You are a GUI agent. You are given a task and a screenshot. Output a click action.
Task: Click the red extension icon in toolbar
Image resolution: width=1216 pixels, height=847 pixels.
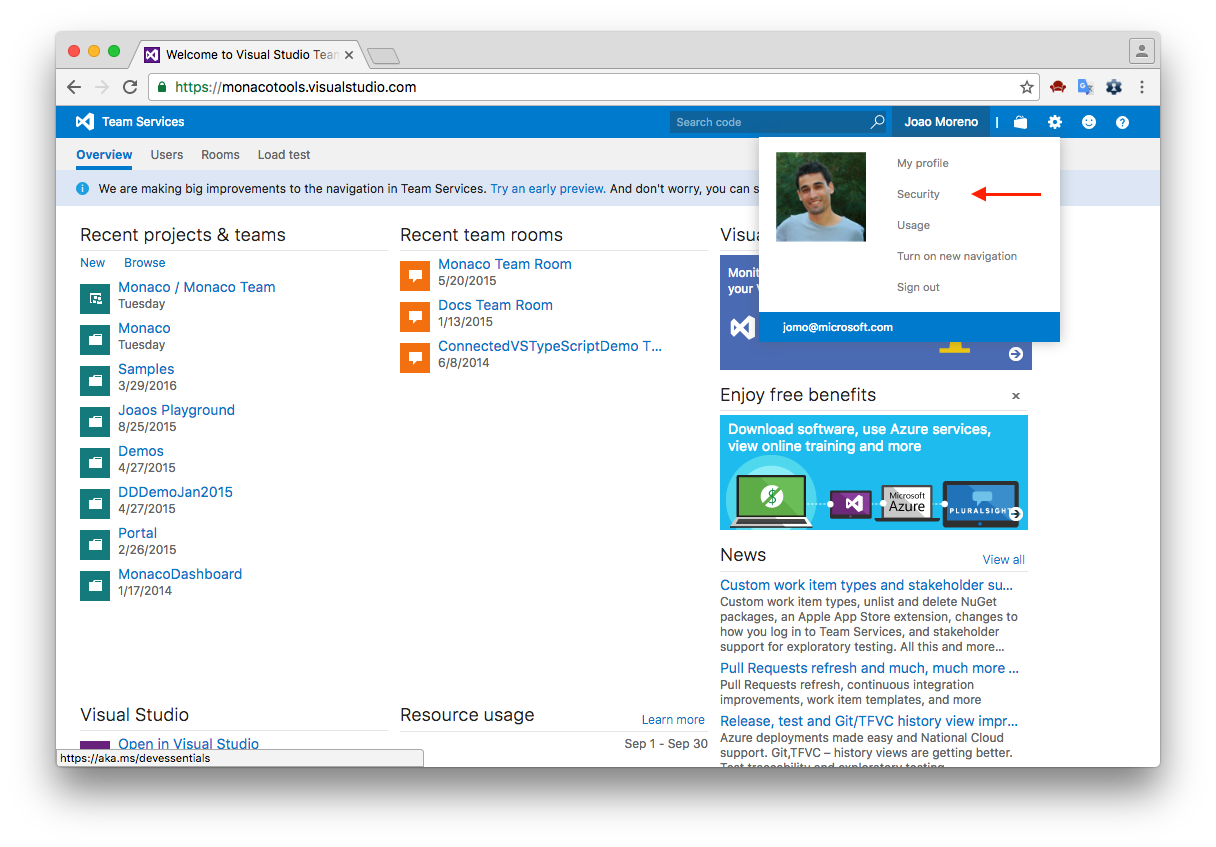1058,87
